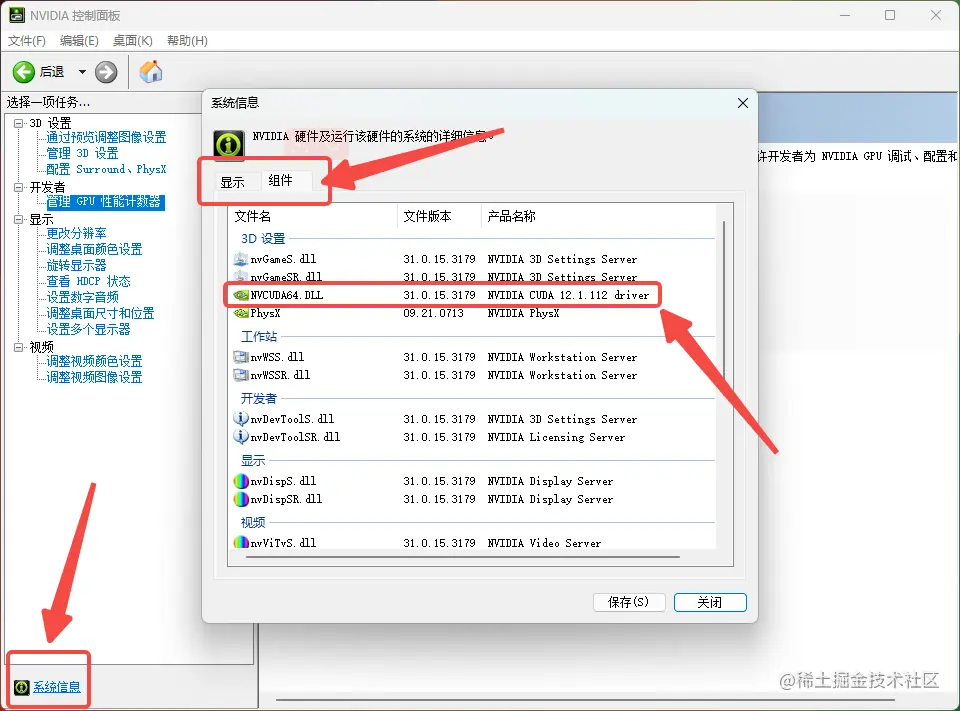Select 查看 HDCP 状态 in tree
960x711 pixels.
click(89, 281)
